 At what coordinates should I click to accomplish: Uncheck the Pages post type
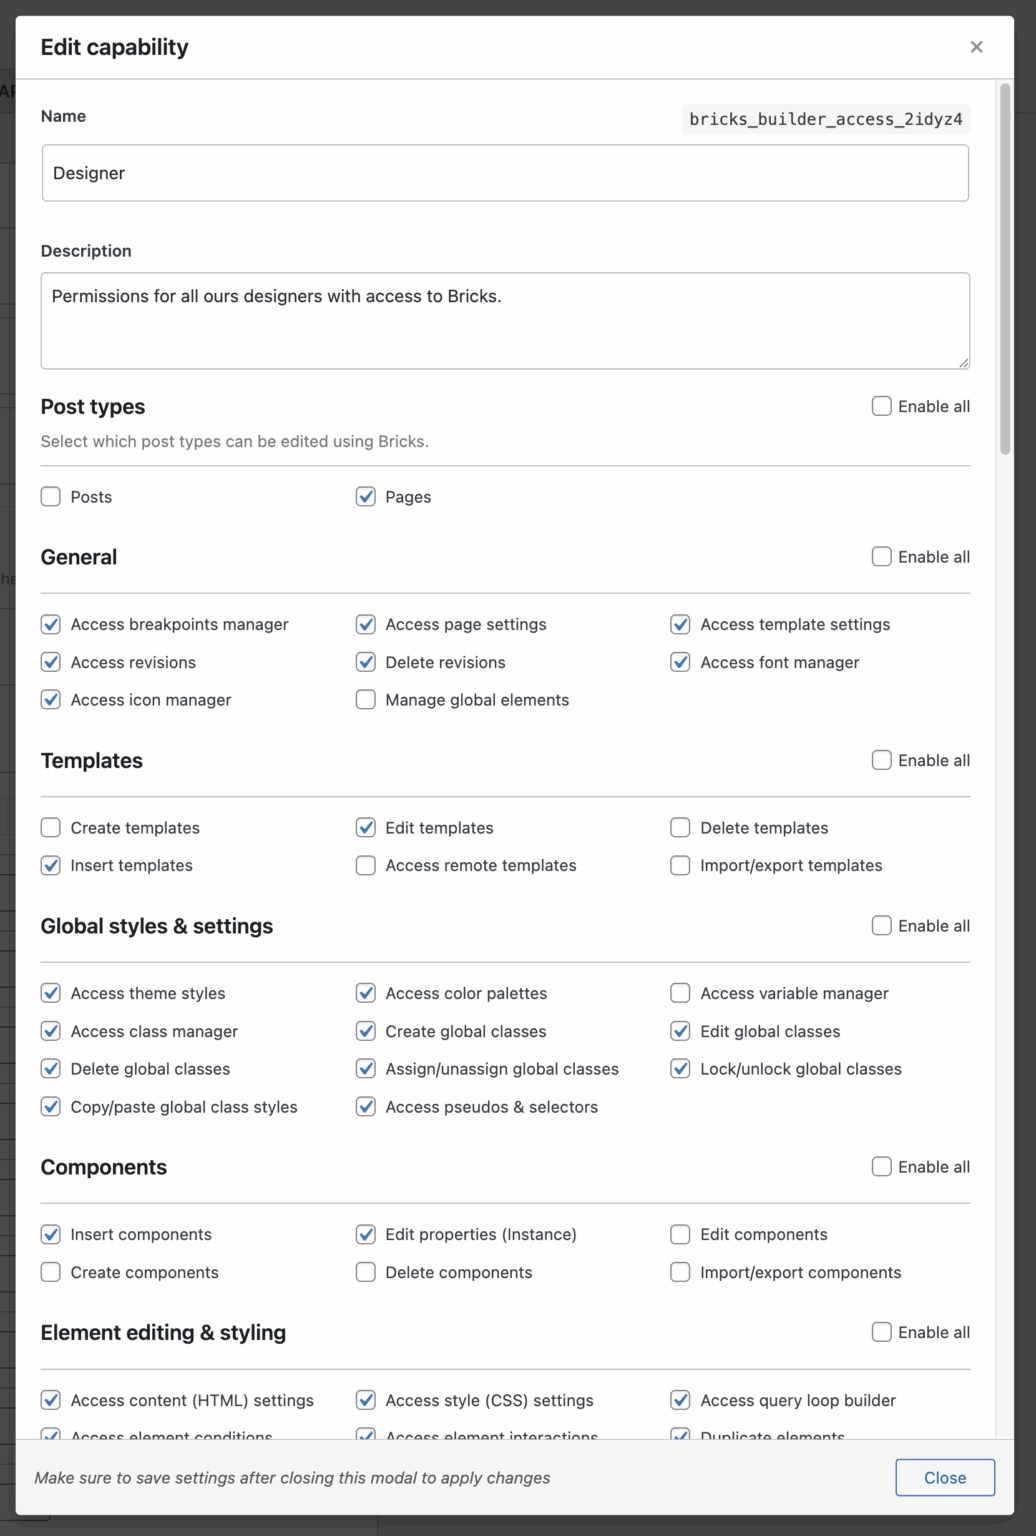pyautogui.click(x=365, y=496)
